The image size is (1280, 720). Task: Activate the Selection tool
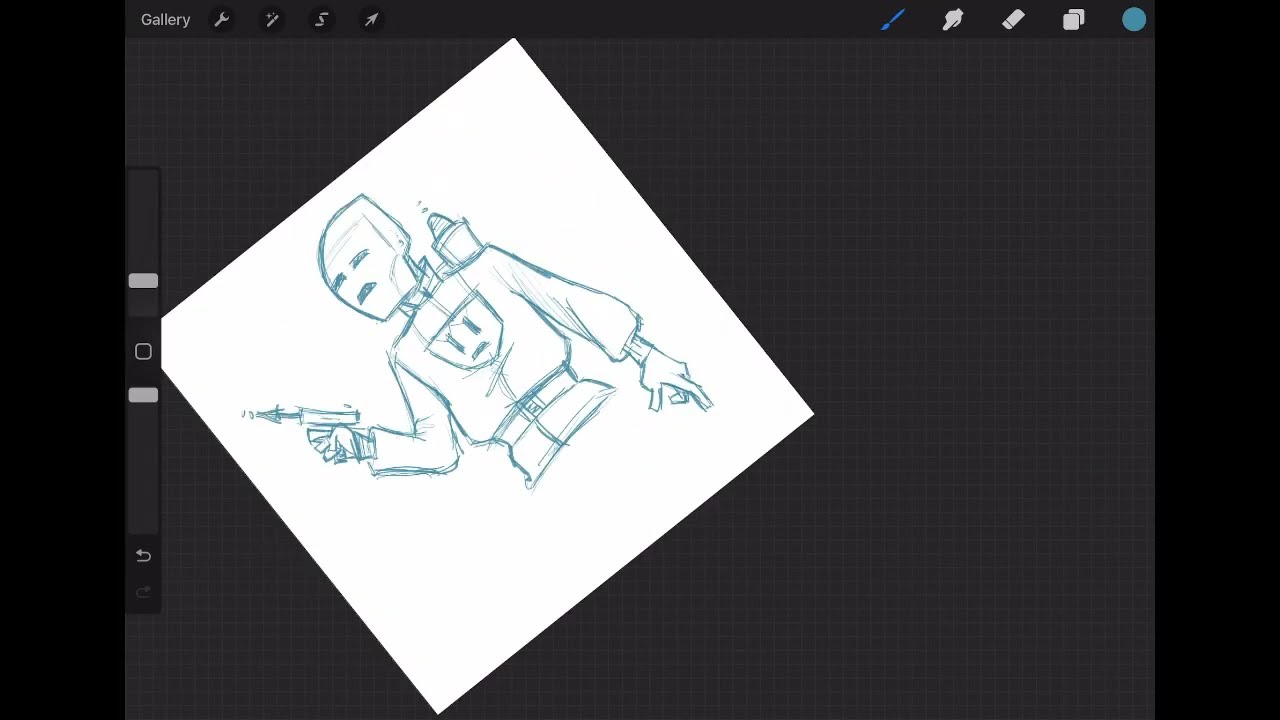click(x=322, y=20)
